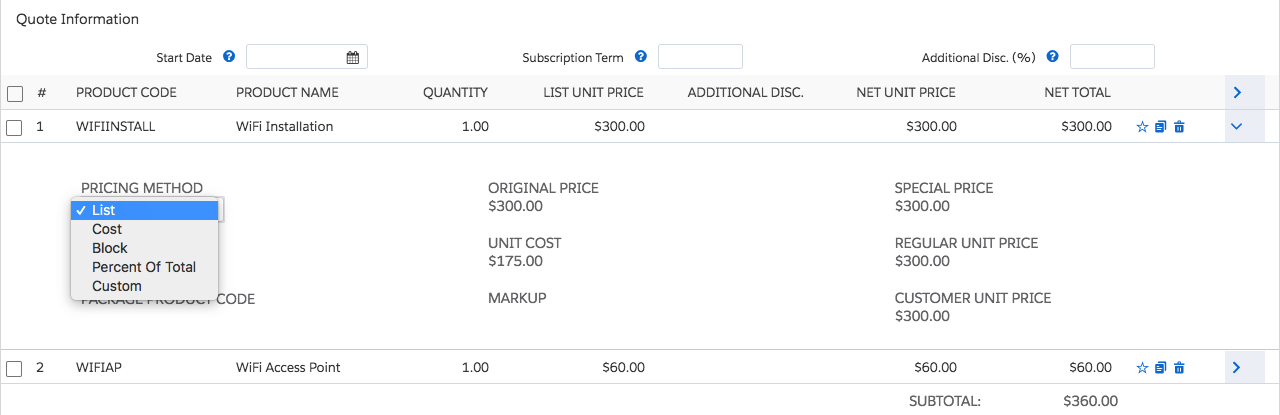
Task: Click the help icon next to Additional Disc. (%)
Action: (1053, 57)
